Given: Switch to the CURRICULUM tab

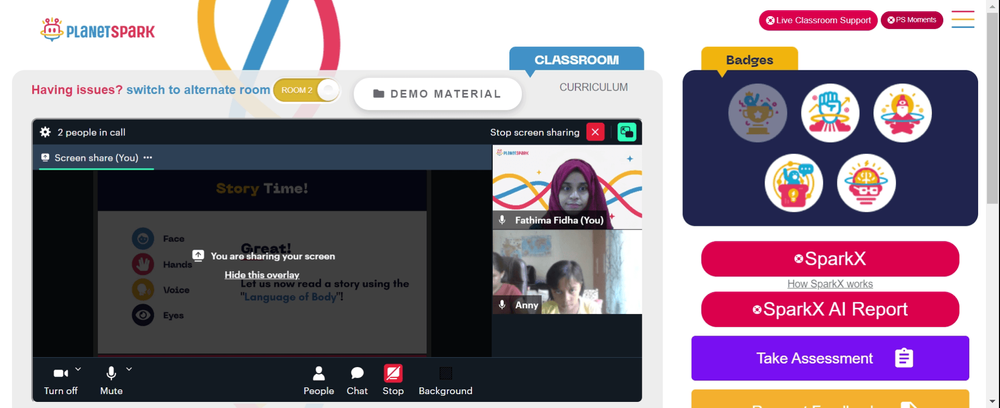Looking at the screenshot, I should [594, 87].
